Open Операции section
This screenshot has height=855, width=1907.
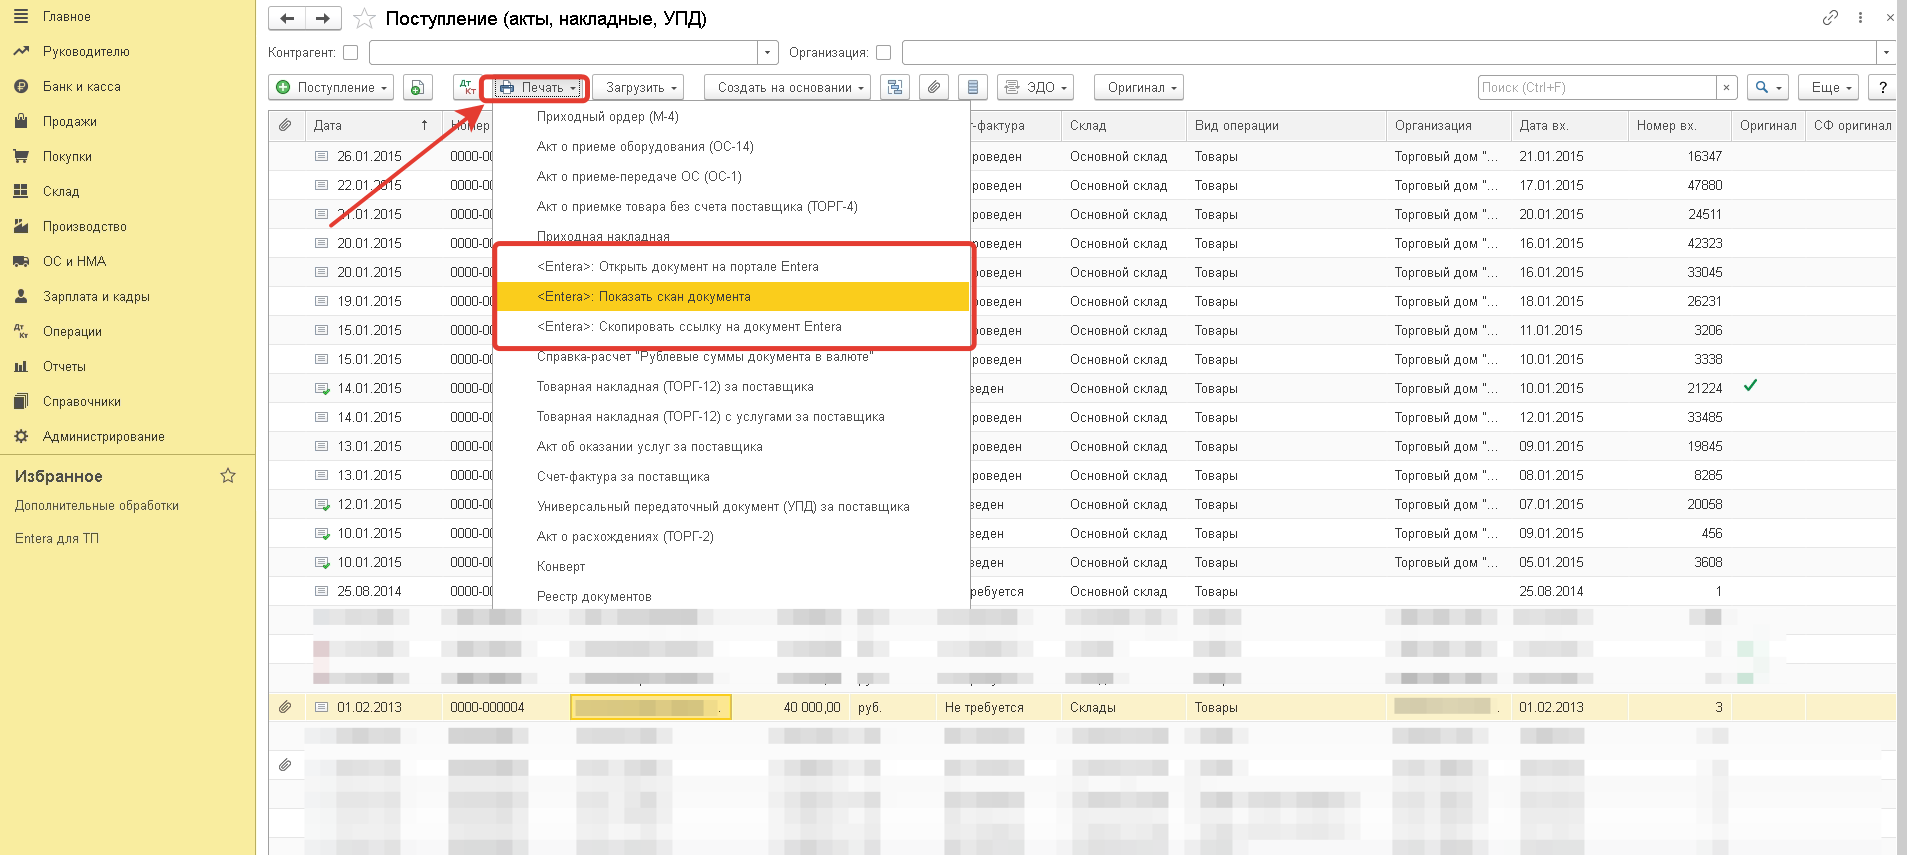click(72, 331)
